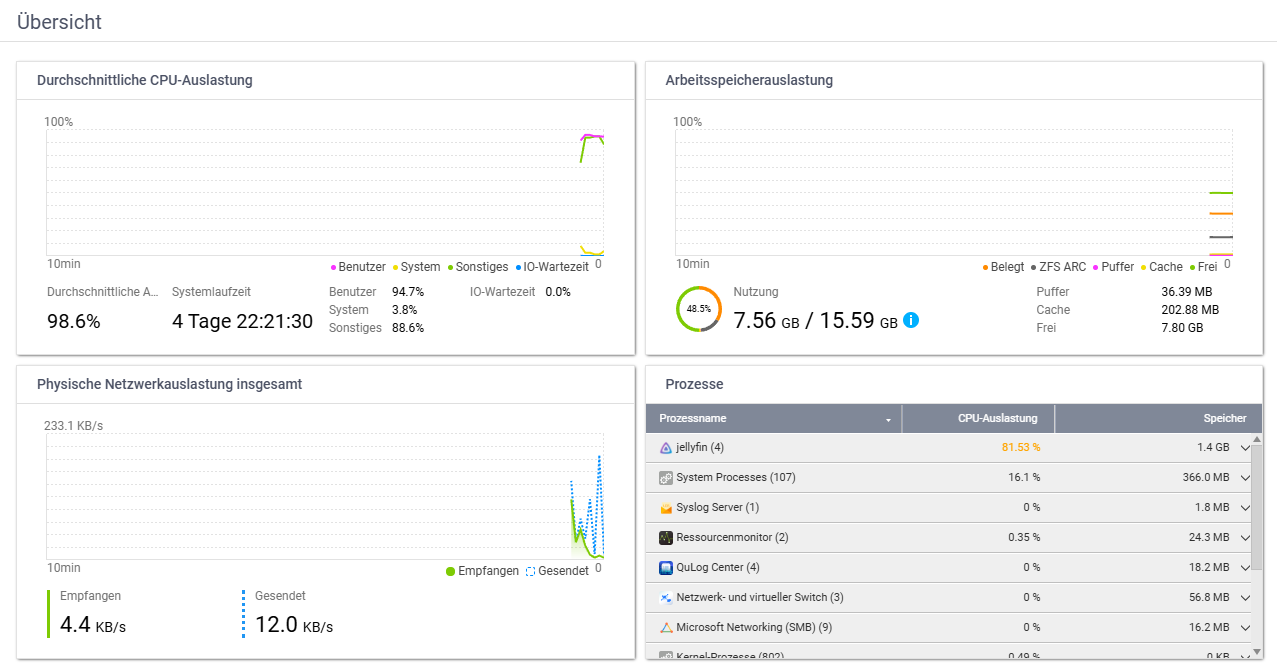The image size is (1277, 665).
Task: Click the System Processes icon
Action: (666, 478)
